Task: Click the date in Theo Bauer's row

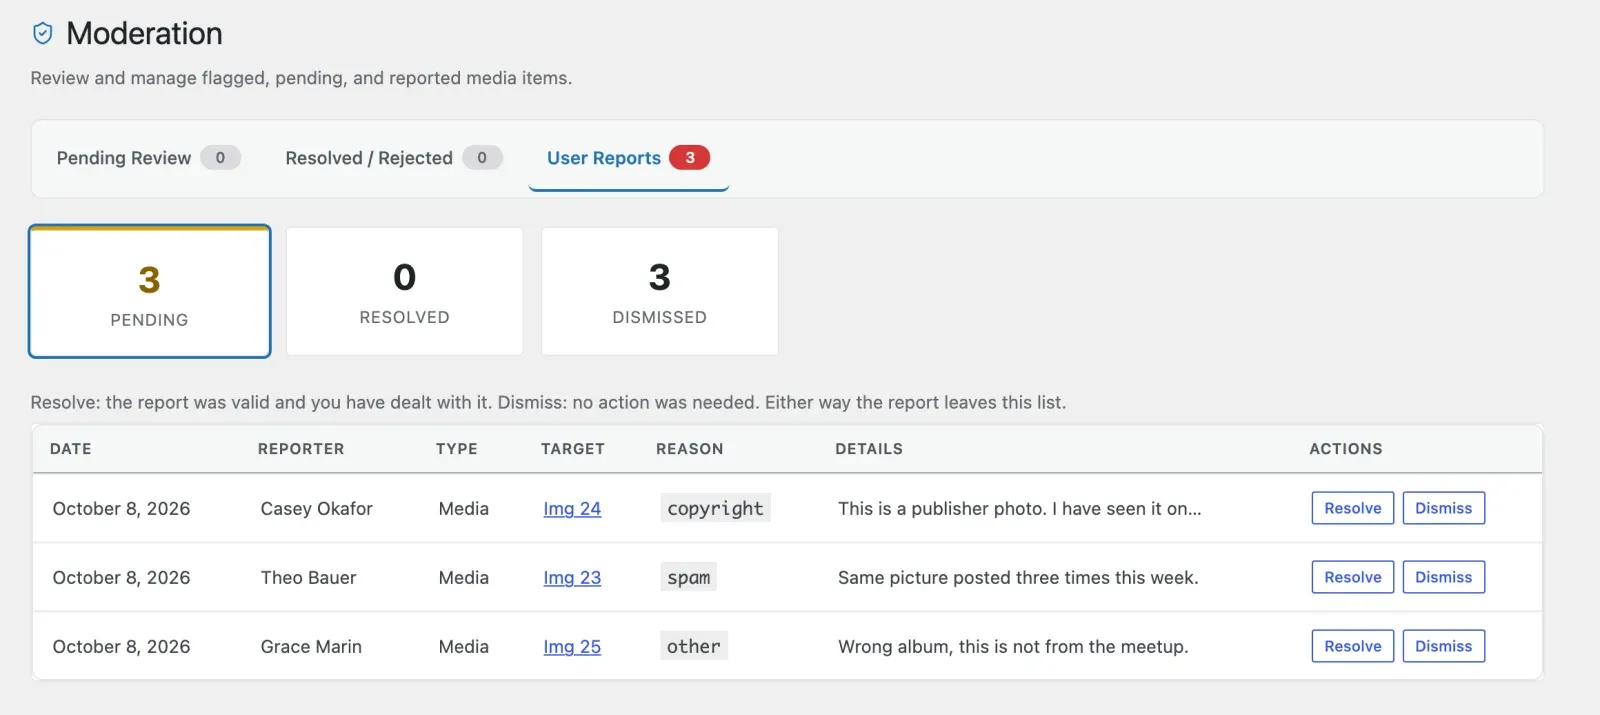Action: click(x=121, y=578)
